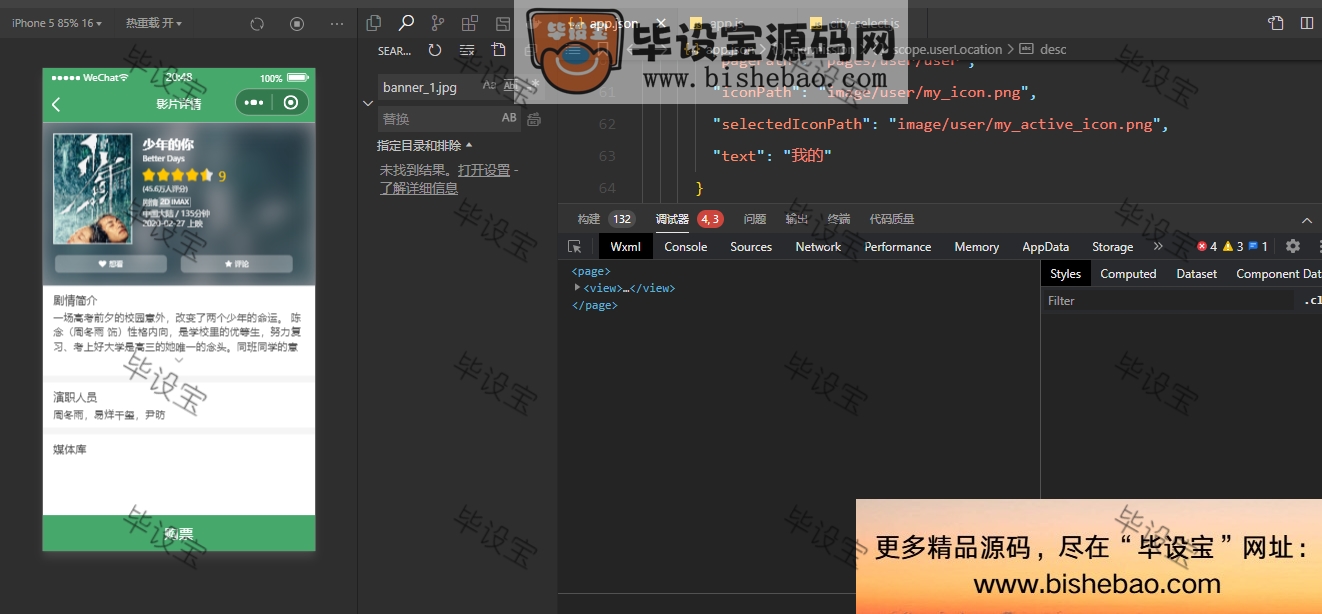Select the Wxml debugger tab
Image resolution: width=1322 pixels, height=614 pixels.
[626, 247]
